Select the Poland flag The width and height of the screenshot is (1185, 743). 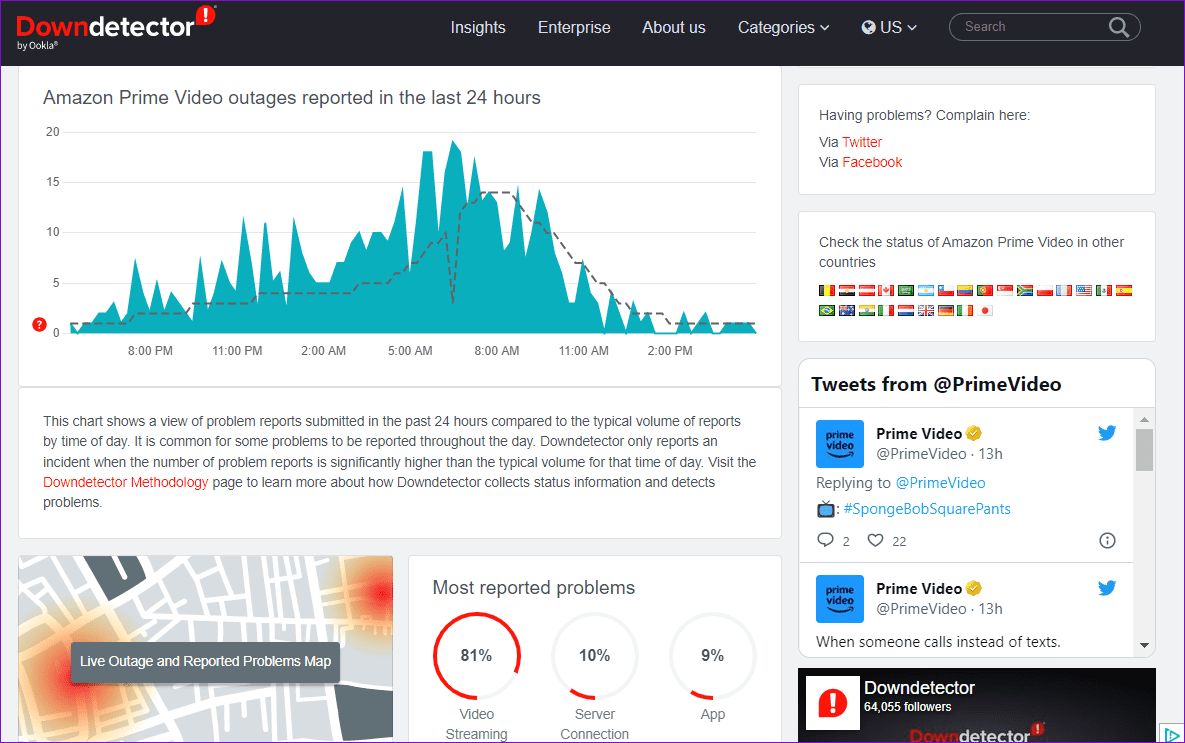[x=1044, y=290]
